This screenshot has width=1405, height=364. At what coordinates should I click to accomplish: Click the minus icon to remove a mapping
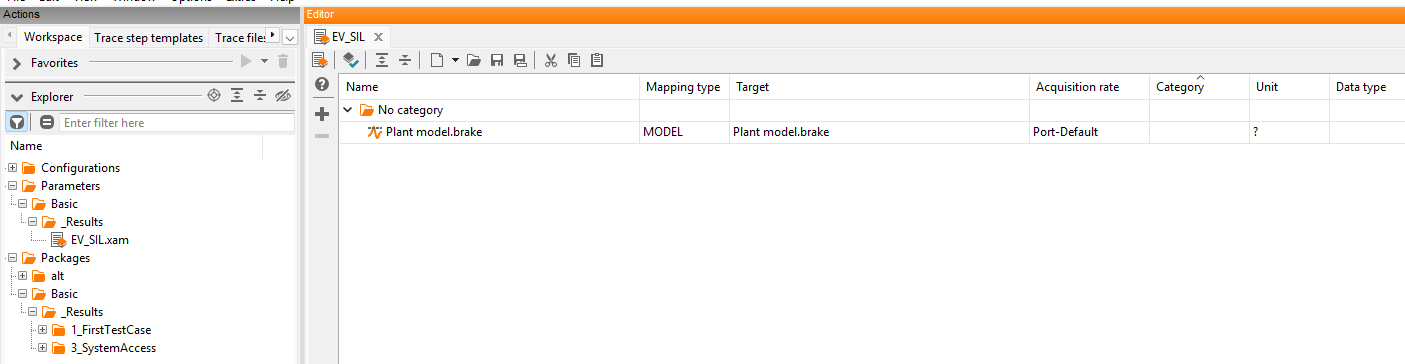[322, 135]
